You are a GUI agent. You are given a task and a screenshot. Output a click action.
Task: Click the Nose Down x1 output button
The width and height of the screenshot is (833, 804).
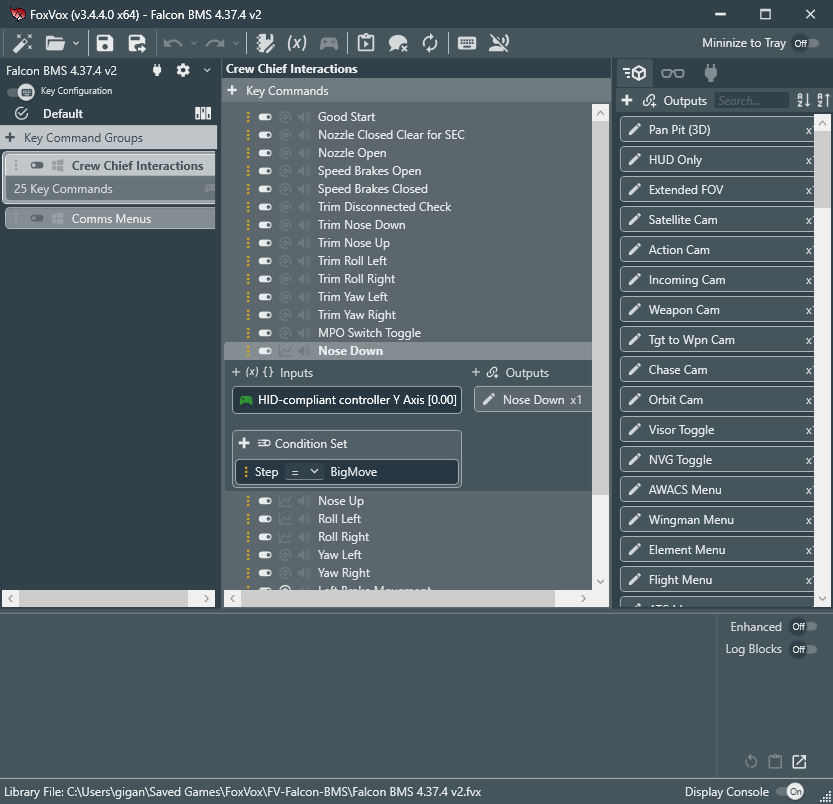533,400
